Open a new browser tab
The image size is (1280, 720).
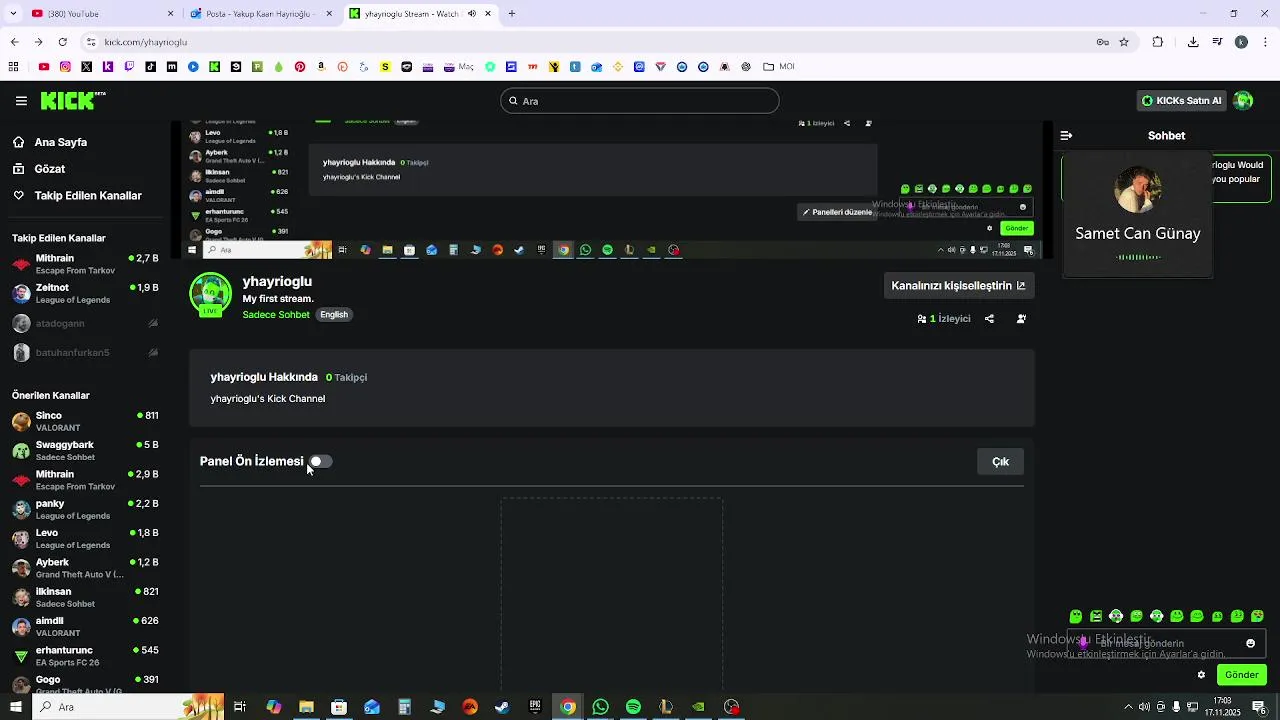(512, 14)
